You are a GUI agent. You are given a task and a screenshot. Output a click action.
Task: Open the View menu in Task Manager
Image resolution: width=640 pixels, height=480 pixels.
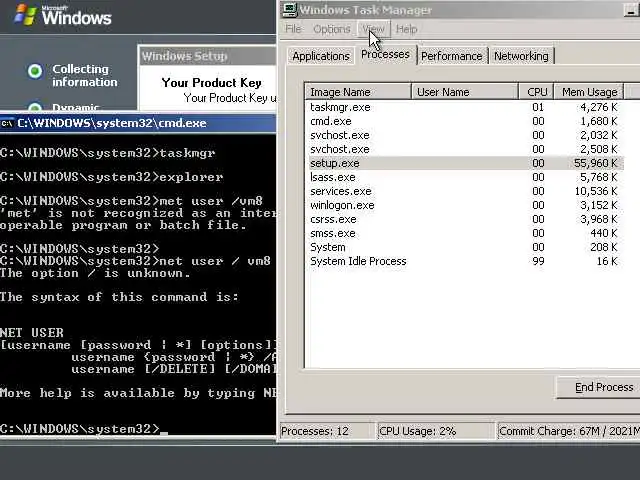click(373, 29)
